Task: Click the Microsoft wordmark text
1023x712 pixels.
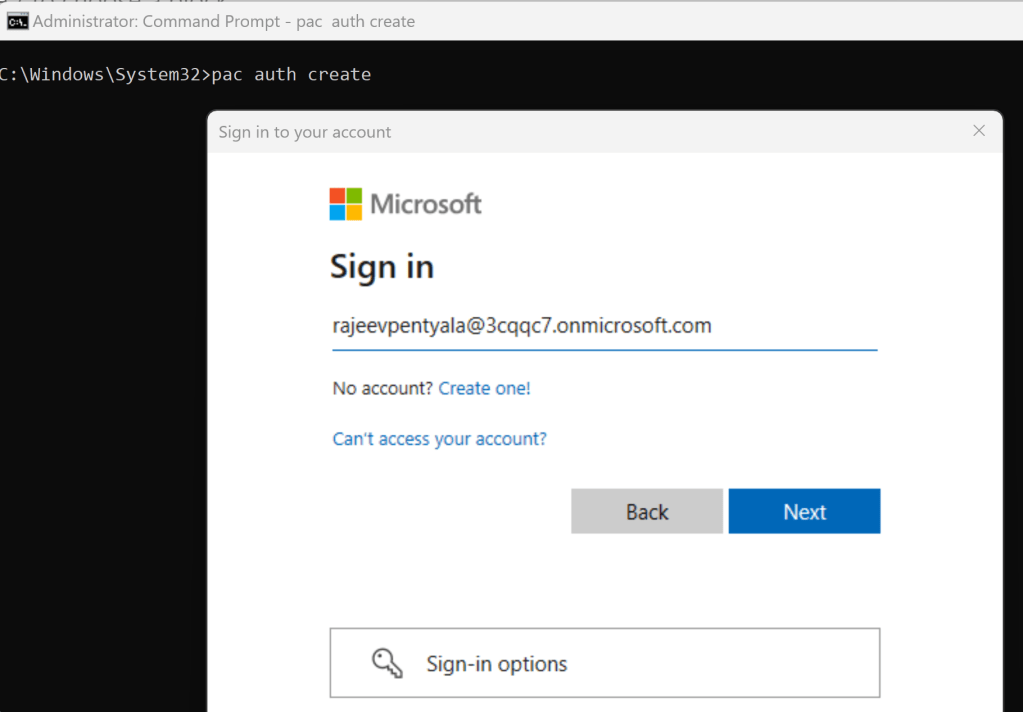Action: [426, 204]
